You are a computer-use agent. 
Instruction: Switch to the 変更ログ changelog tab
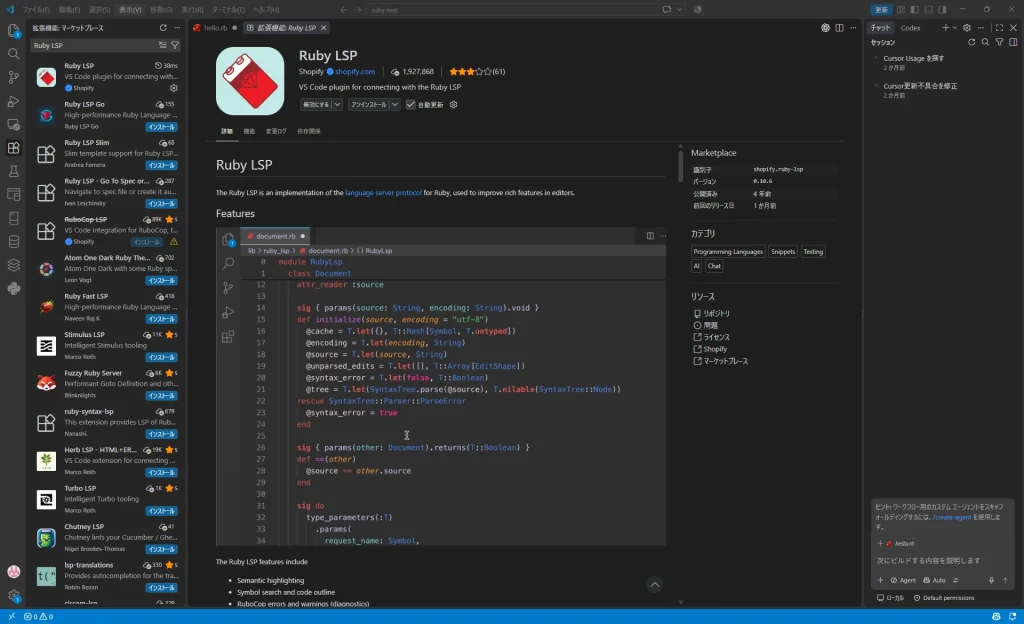tap(276, 131)
